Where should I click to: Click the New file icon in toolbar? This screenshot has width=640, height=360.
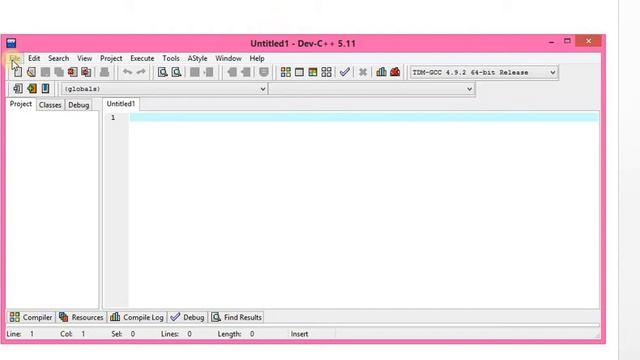coord(18,72)
